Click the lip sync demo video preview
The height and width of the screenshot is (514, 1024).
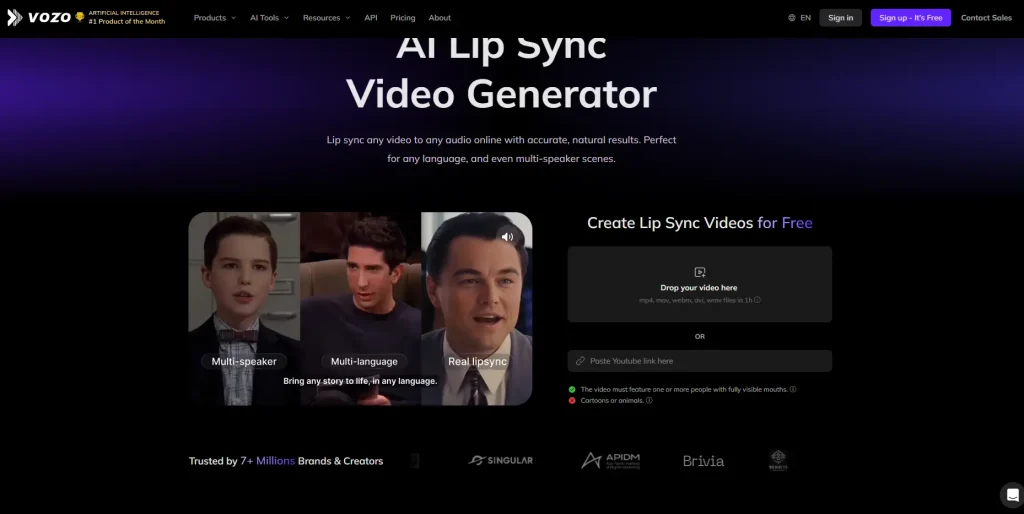click(360, 308)
